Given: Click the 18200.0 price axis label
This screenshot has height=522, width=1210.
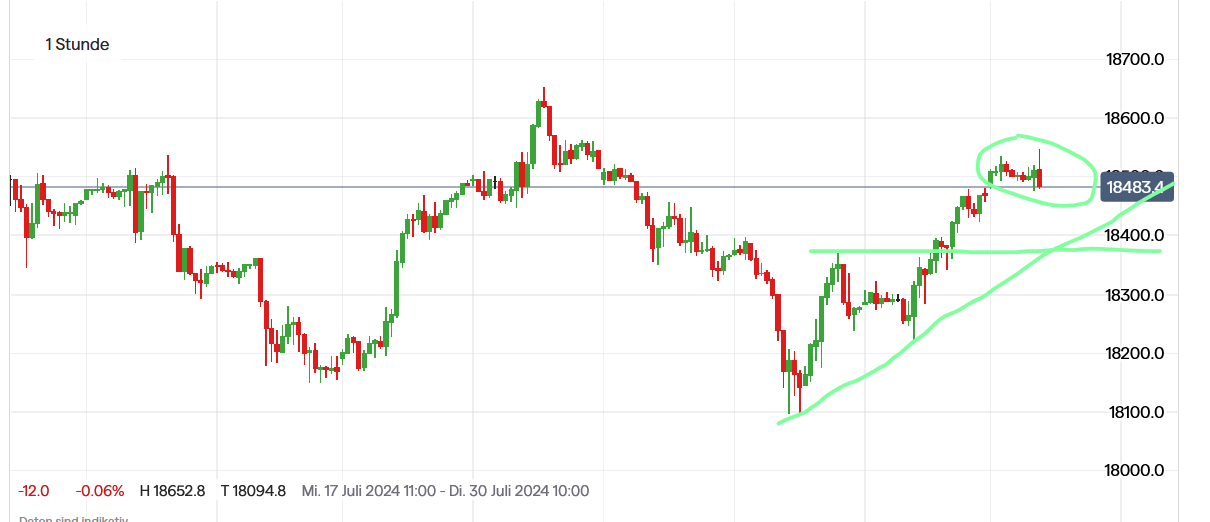Looking at the screenshot, I should (1135, 353).
